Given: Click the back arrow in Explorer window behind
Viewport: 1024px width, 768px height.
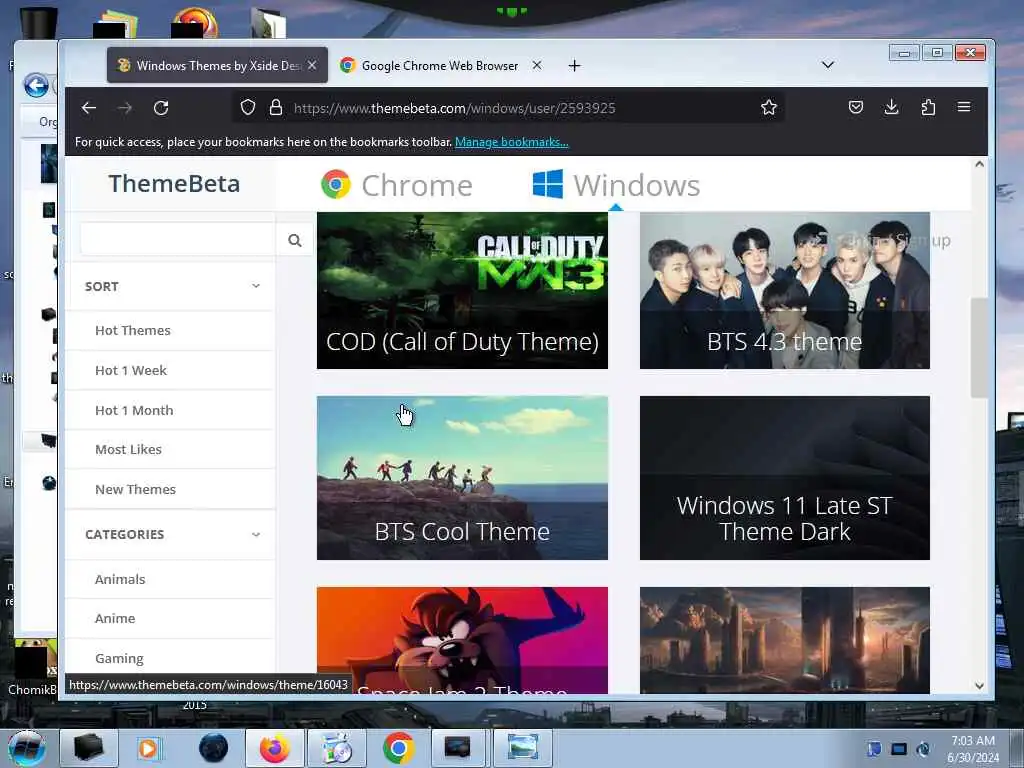Looking at the screenshot, I should point(36,85).
